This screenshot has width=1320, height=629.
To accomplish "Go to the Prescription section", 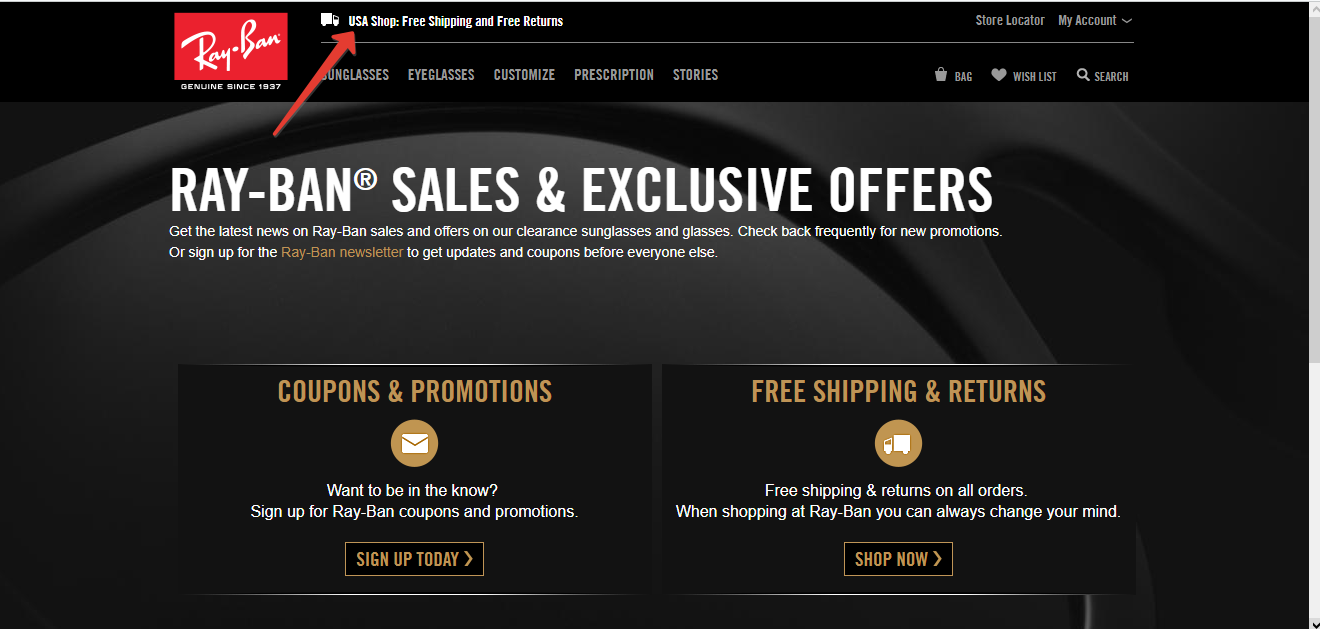I will click(x=614, y=75).
